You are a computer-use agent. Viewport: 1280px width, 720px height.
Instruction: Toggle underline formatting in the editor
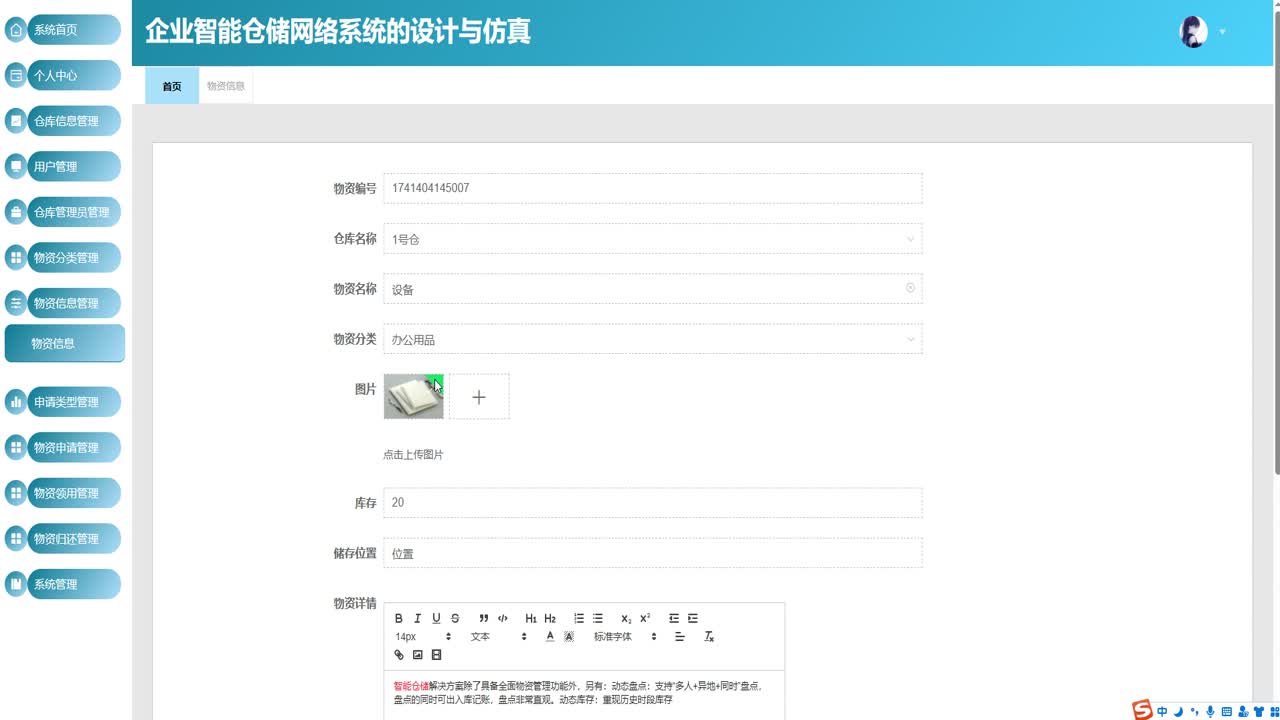436,618
